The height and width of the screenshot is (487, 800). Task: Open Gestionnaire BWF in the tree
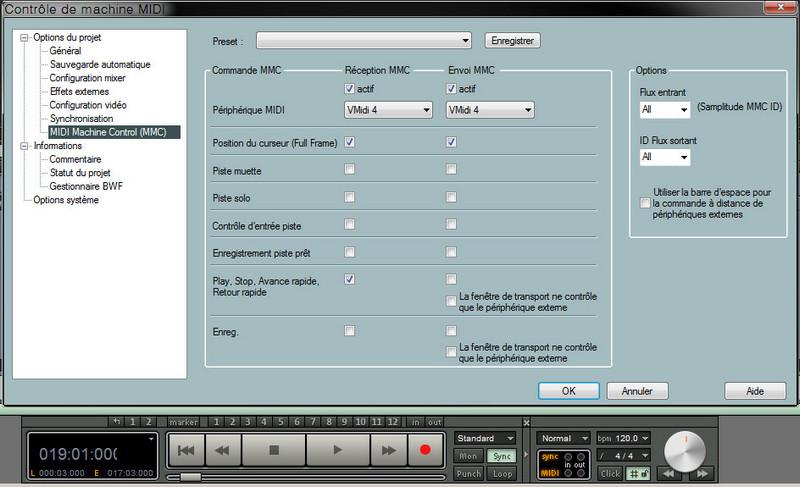(85, 186)
